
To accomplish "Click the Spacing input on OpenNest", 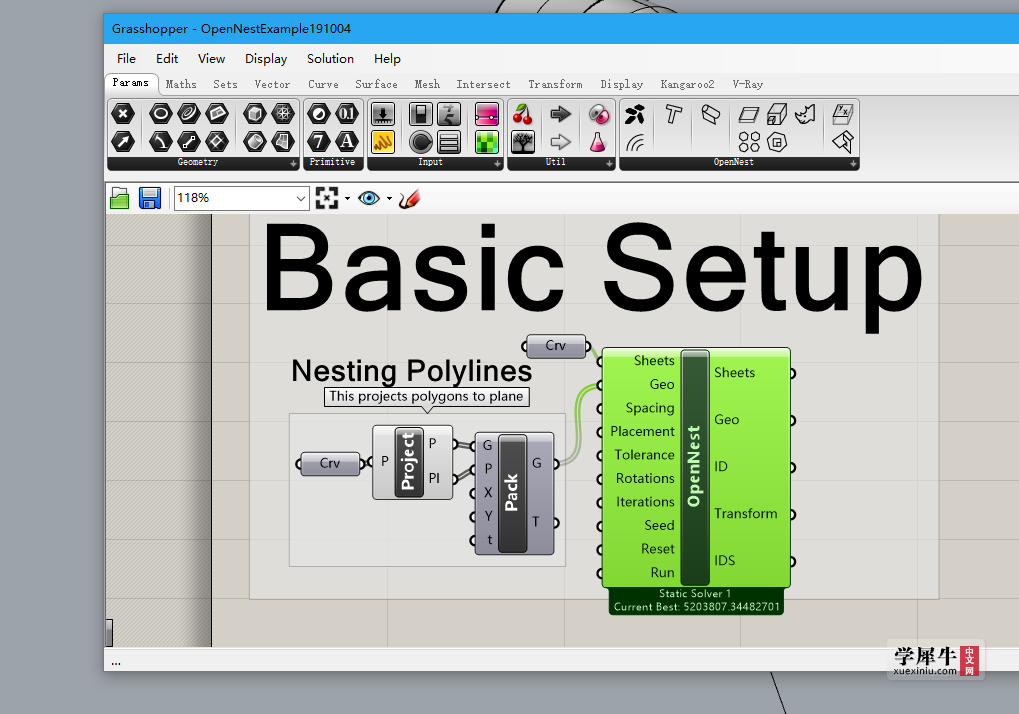I will pyautogui.click(x=650, y=408).
